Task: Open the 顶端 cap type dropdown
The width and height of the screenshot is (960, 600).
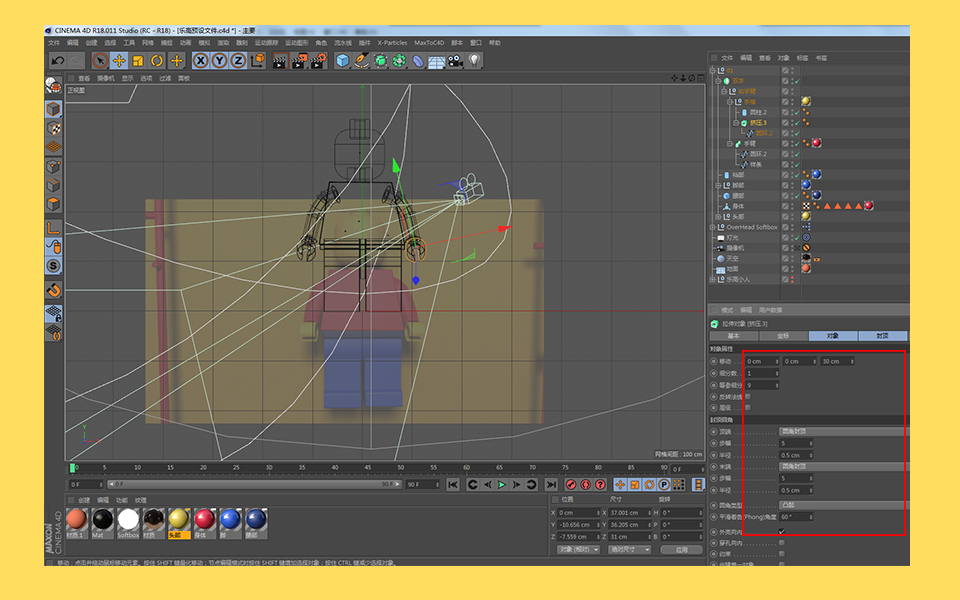Action: pos(844,432)
